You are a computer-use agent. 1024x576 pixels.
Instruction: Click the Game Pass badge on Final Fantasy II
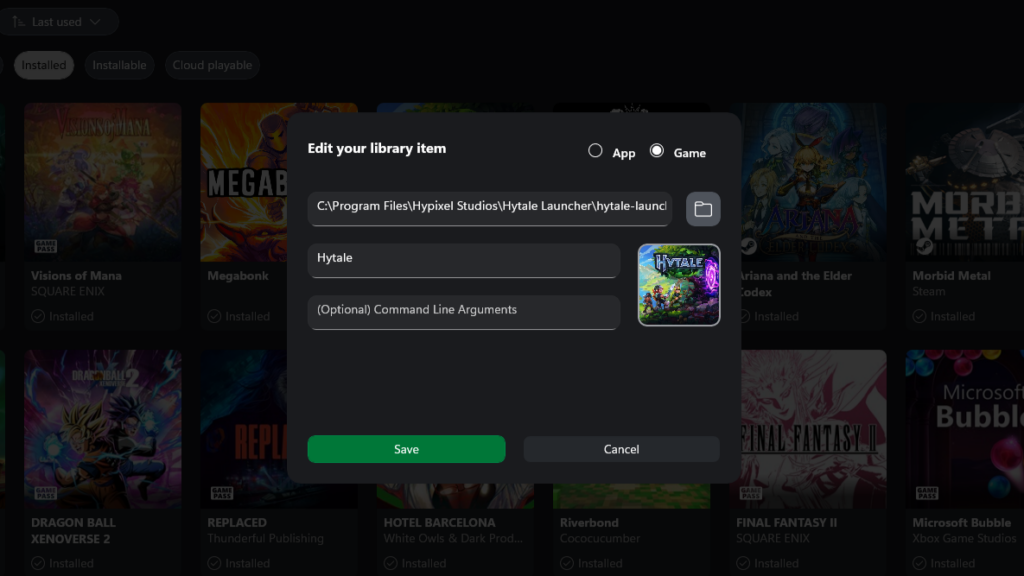[751, 493]
